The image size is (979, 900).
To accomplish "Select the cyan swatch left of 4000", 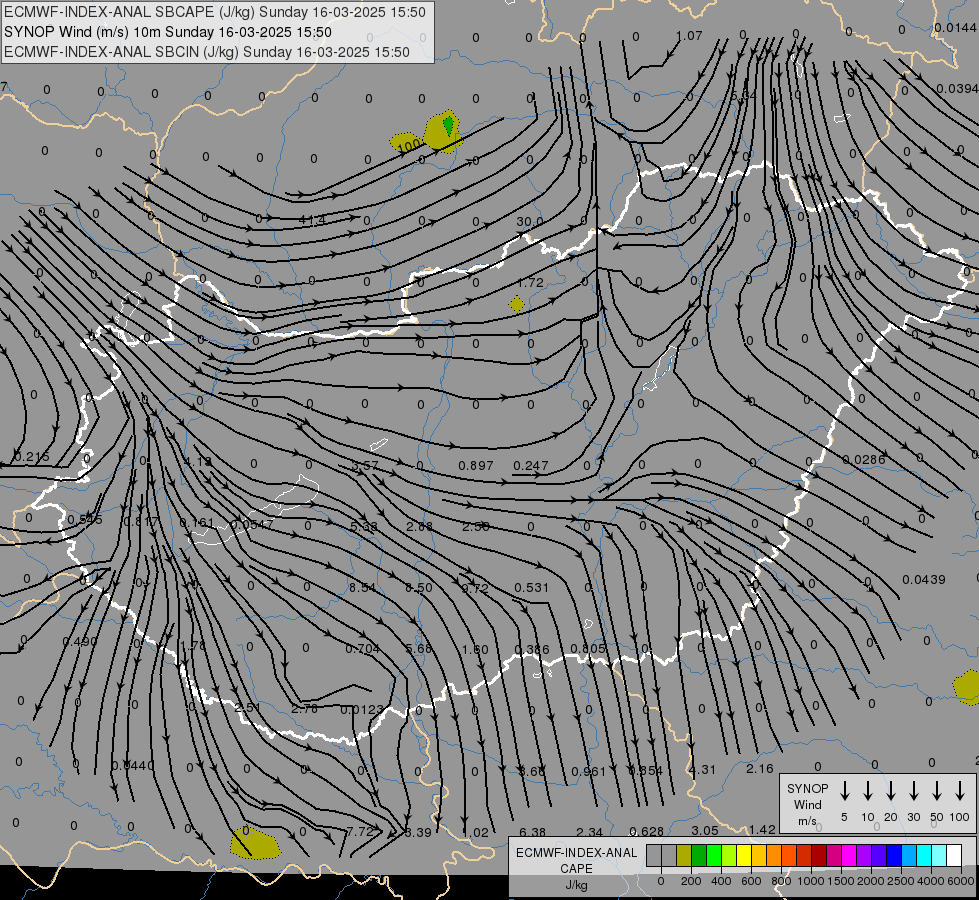I will (923, 856).
